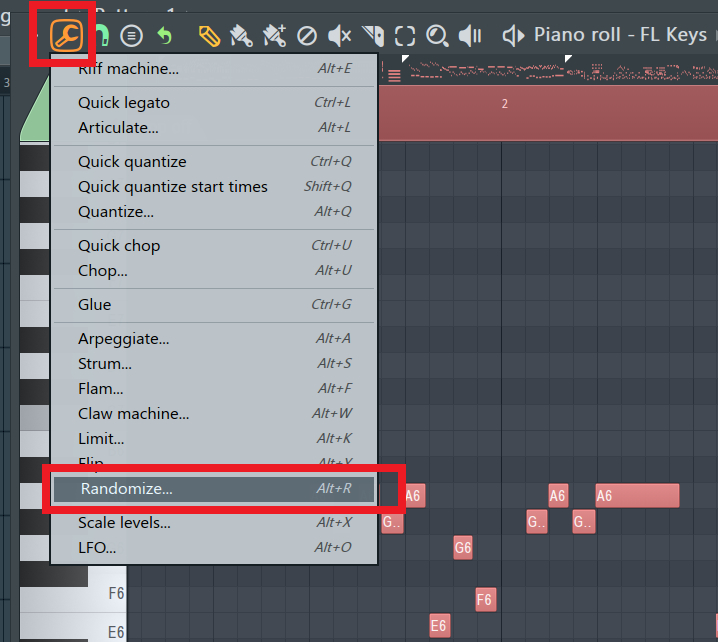The image size is (718, 642).
Task: Select the Delete tool icon
Action: click(307, 37)
